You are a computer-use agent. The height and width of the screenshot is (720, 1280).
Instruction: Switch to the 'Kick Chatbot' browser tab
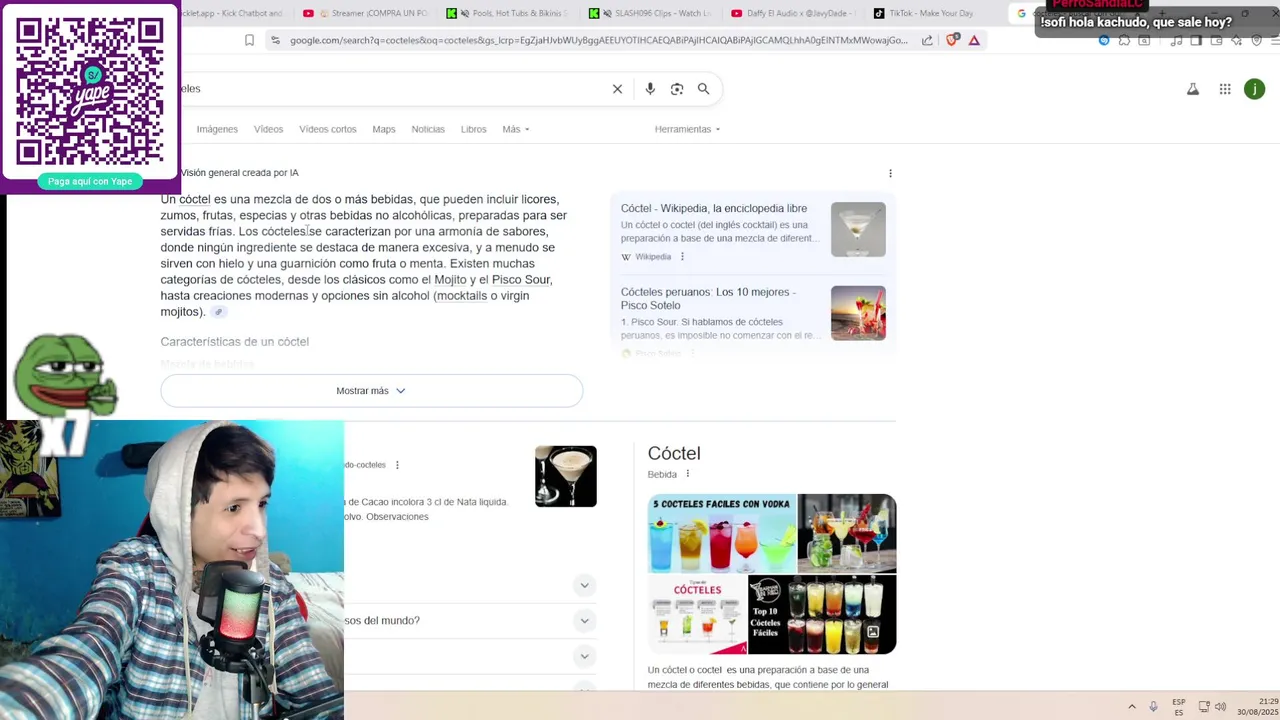coord(237,13)
